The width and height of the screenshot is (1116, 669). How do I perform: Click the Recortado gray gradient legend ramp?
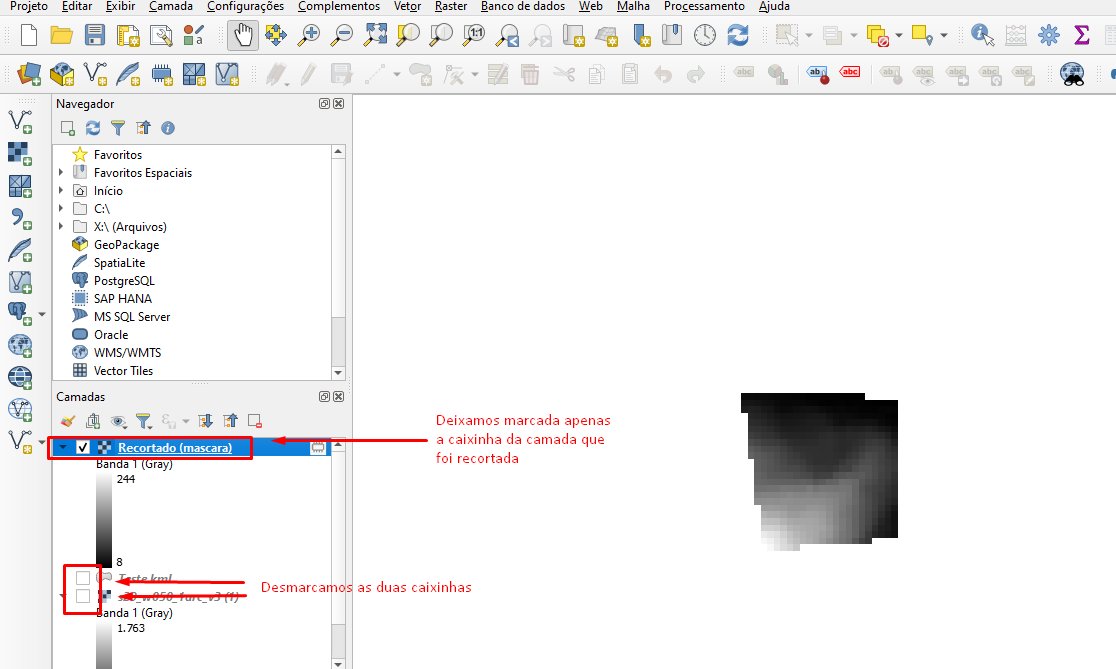tap(104, 520)
